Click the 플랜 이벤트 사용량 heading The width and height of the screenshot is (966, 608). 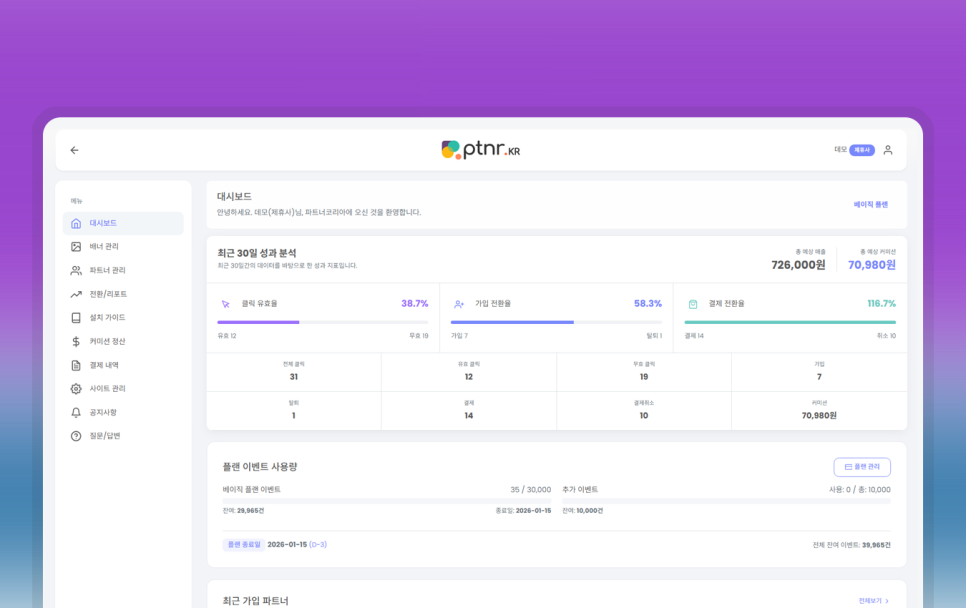(x=260, y=467)
